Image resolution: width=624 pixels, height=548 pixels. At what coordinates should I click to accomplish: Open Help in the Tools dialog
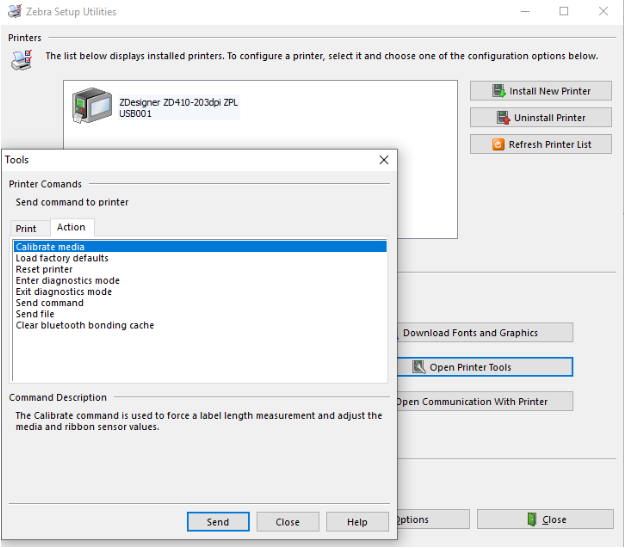[357, 522]
